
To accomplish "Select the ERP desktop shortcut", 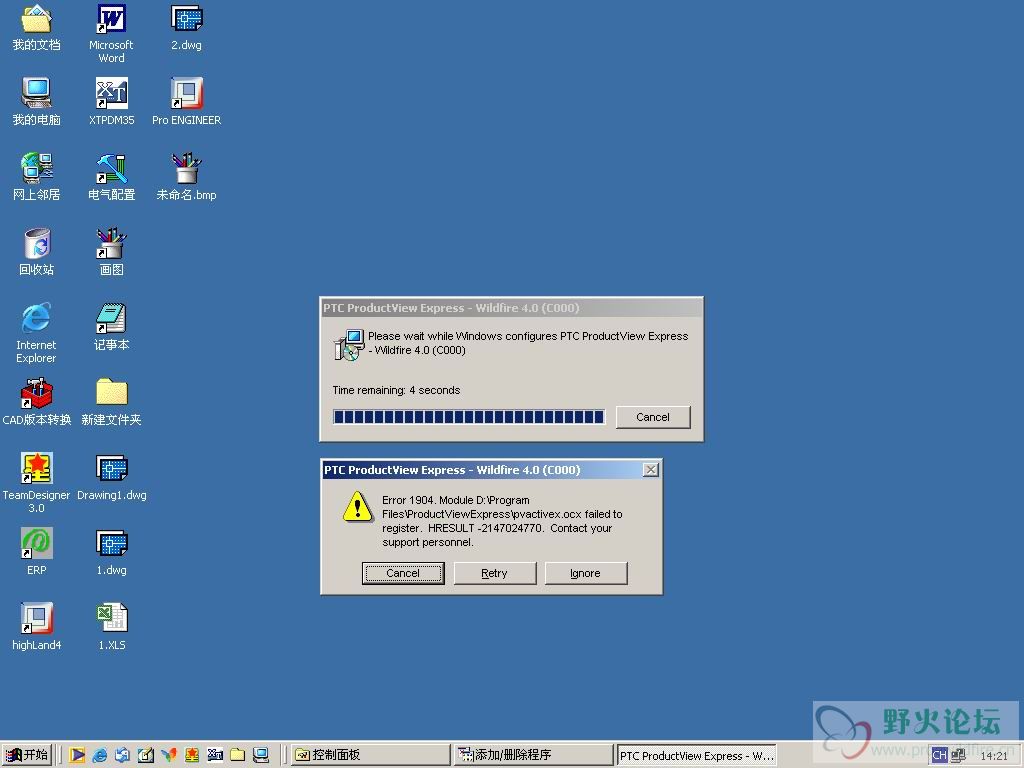I will click(x=37, y=552).
